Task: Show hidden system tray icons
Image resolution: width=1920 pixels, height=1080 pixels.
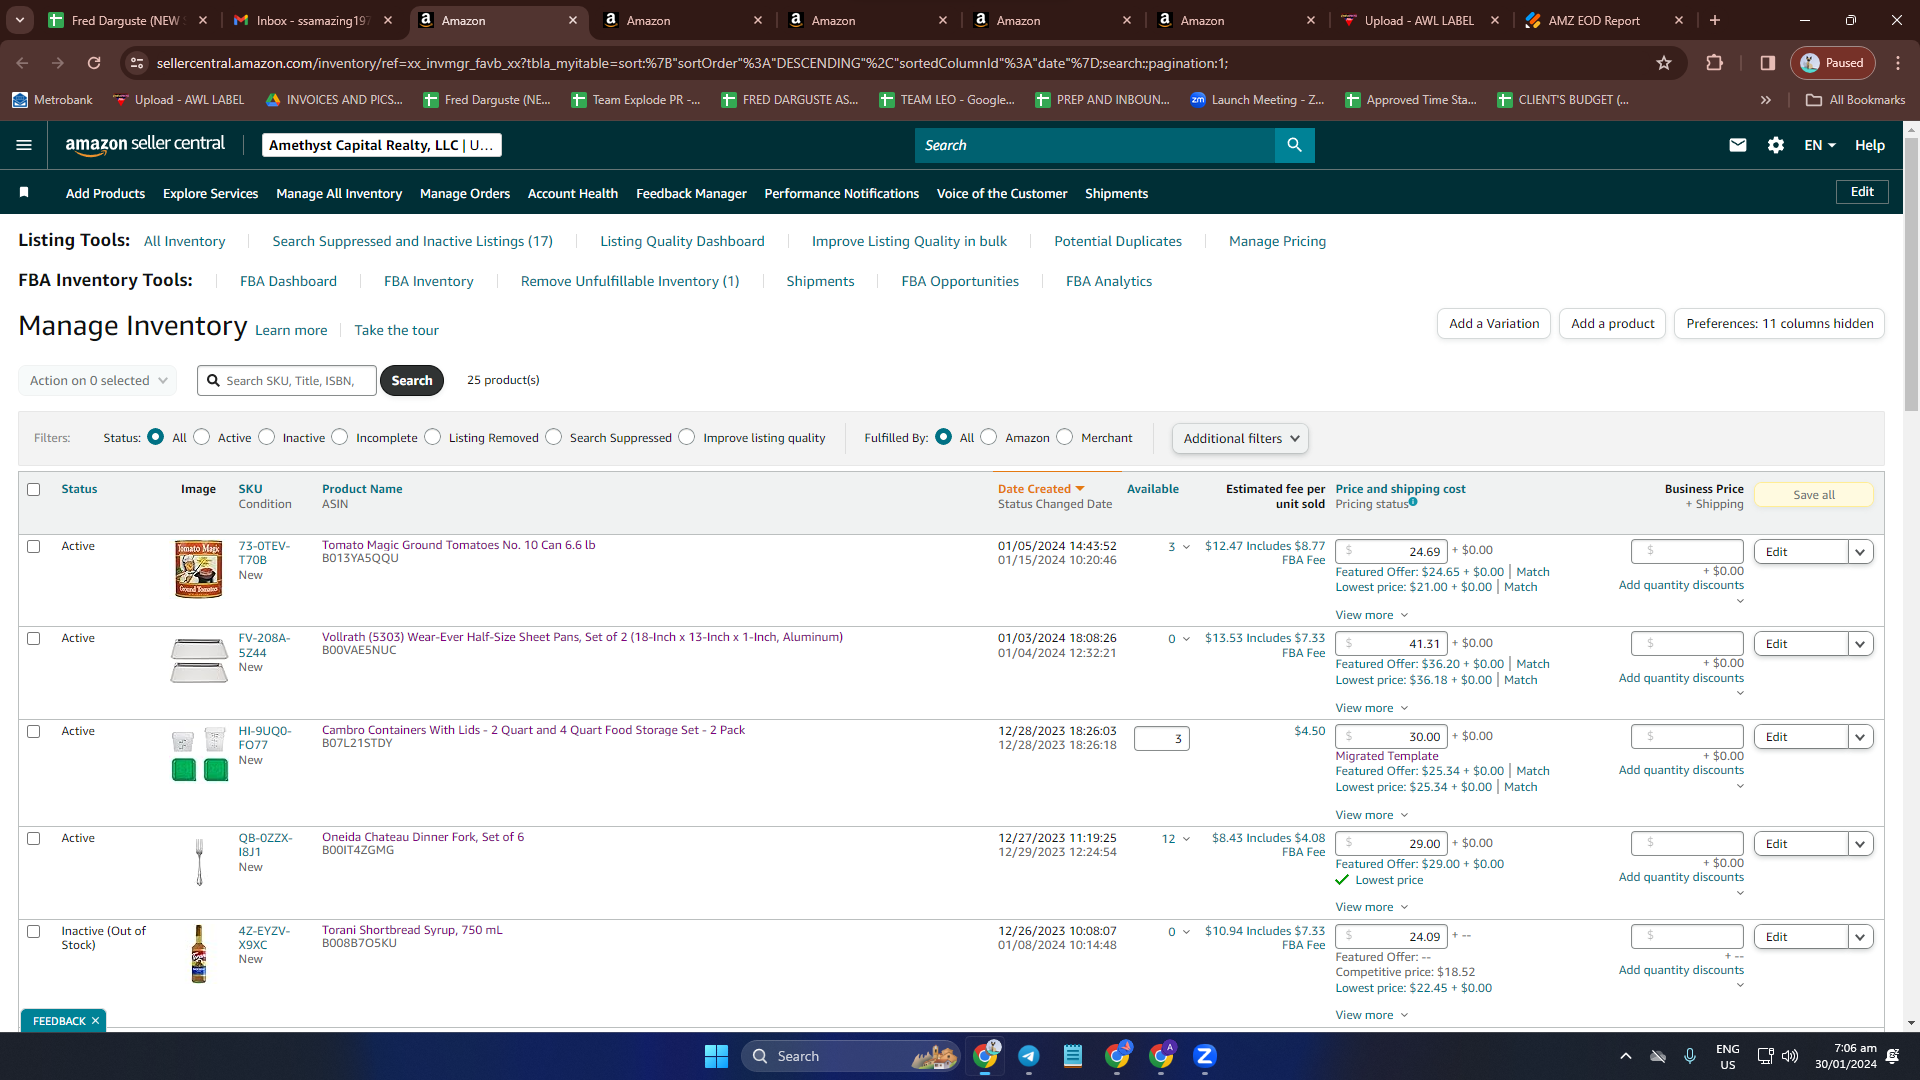Action: pyautogui.click(x=1626, y=1056)
